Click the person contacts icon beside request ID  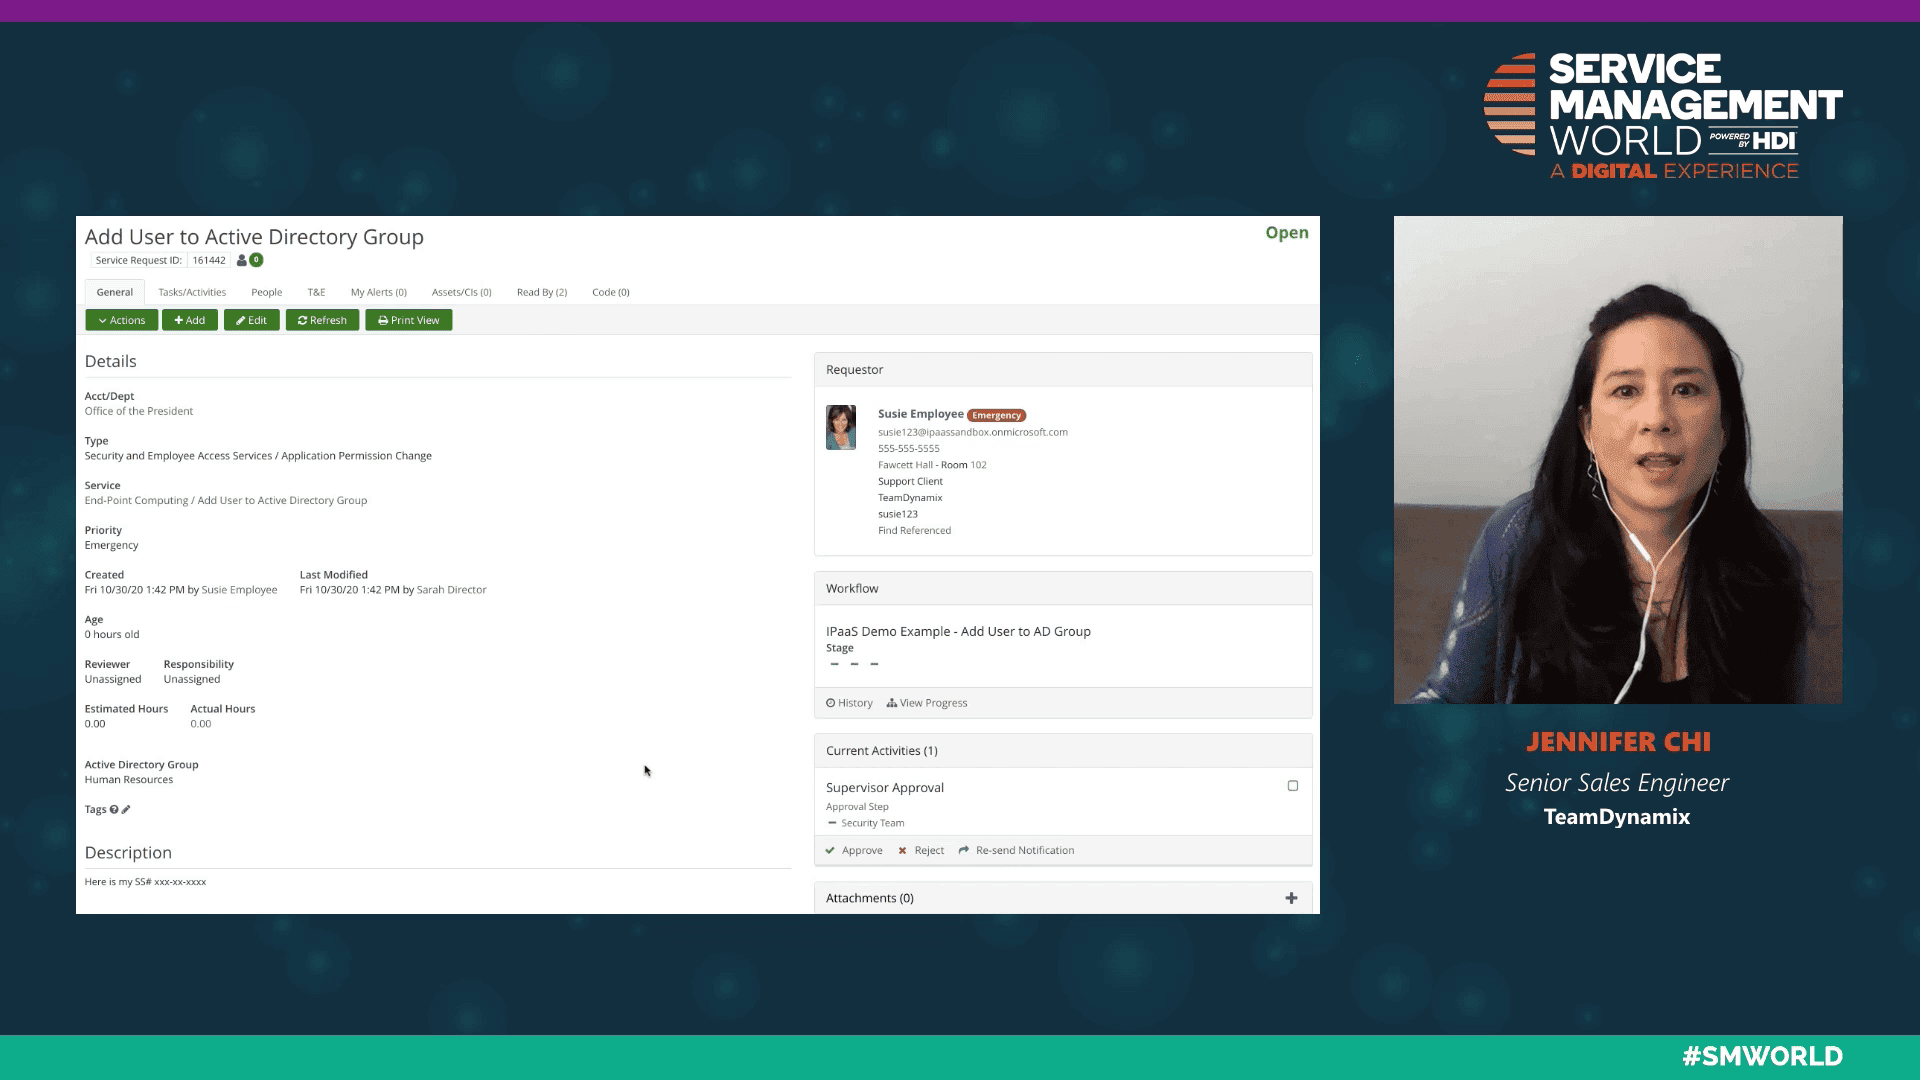click(241, 260)
